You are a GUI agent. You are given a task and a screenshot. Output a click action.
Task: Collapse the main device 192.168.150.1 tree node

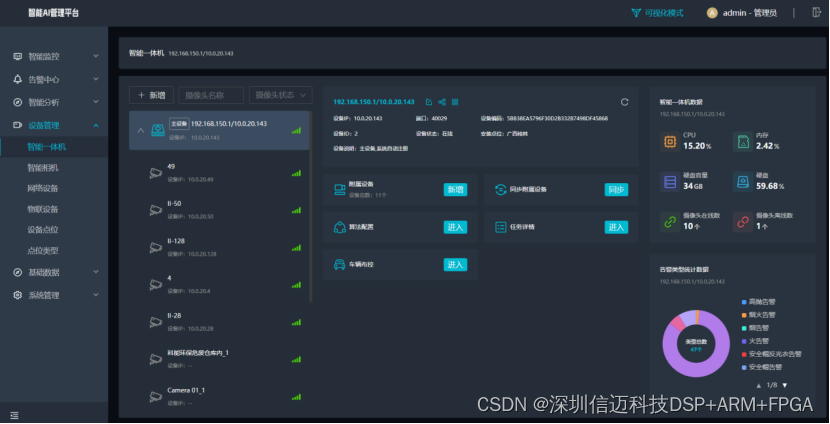pyautogui.click(x=139, y=130)
